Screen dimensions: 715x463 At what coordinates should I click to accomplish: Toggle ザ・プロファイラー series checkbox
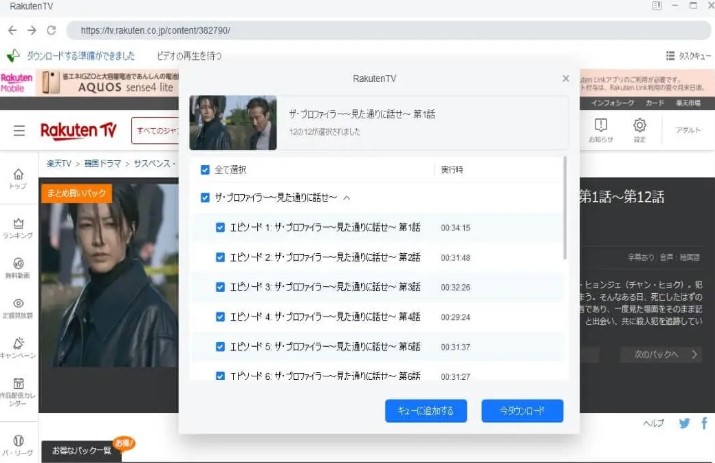(205, 198)
